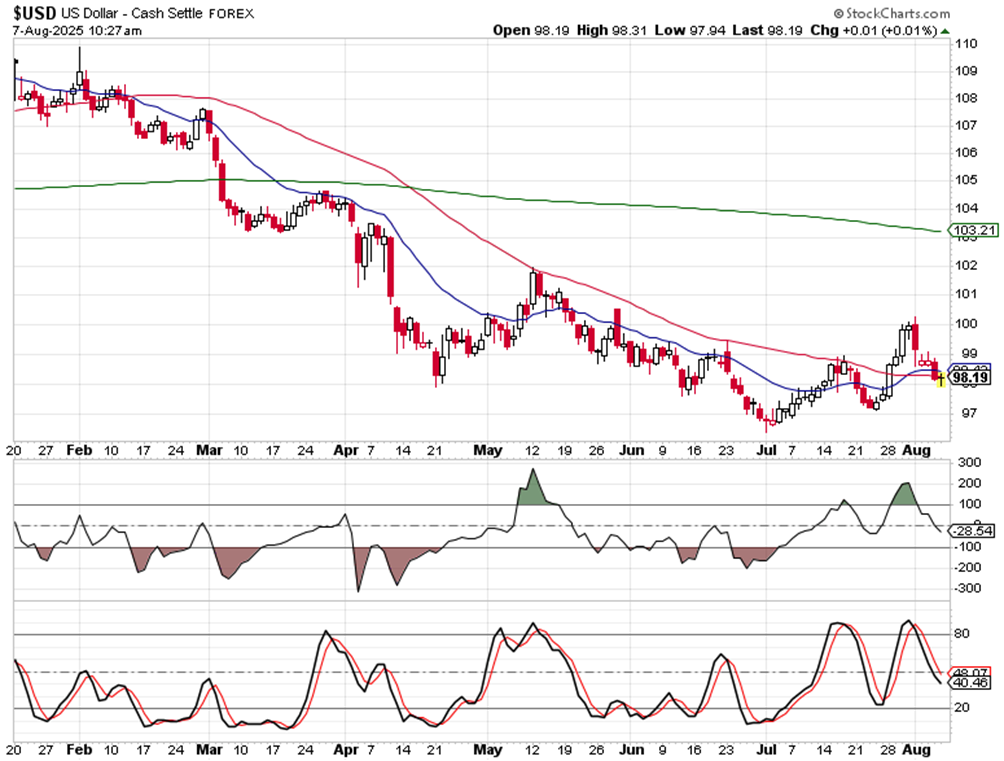The height and width of the screenshot is (761, 1004).
Task: Click the 80 level on stochastic axis
Action: click(961, 634)
